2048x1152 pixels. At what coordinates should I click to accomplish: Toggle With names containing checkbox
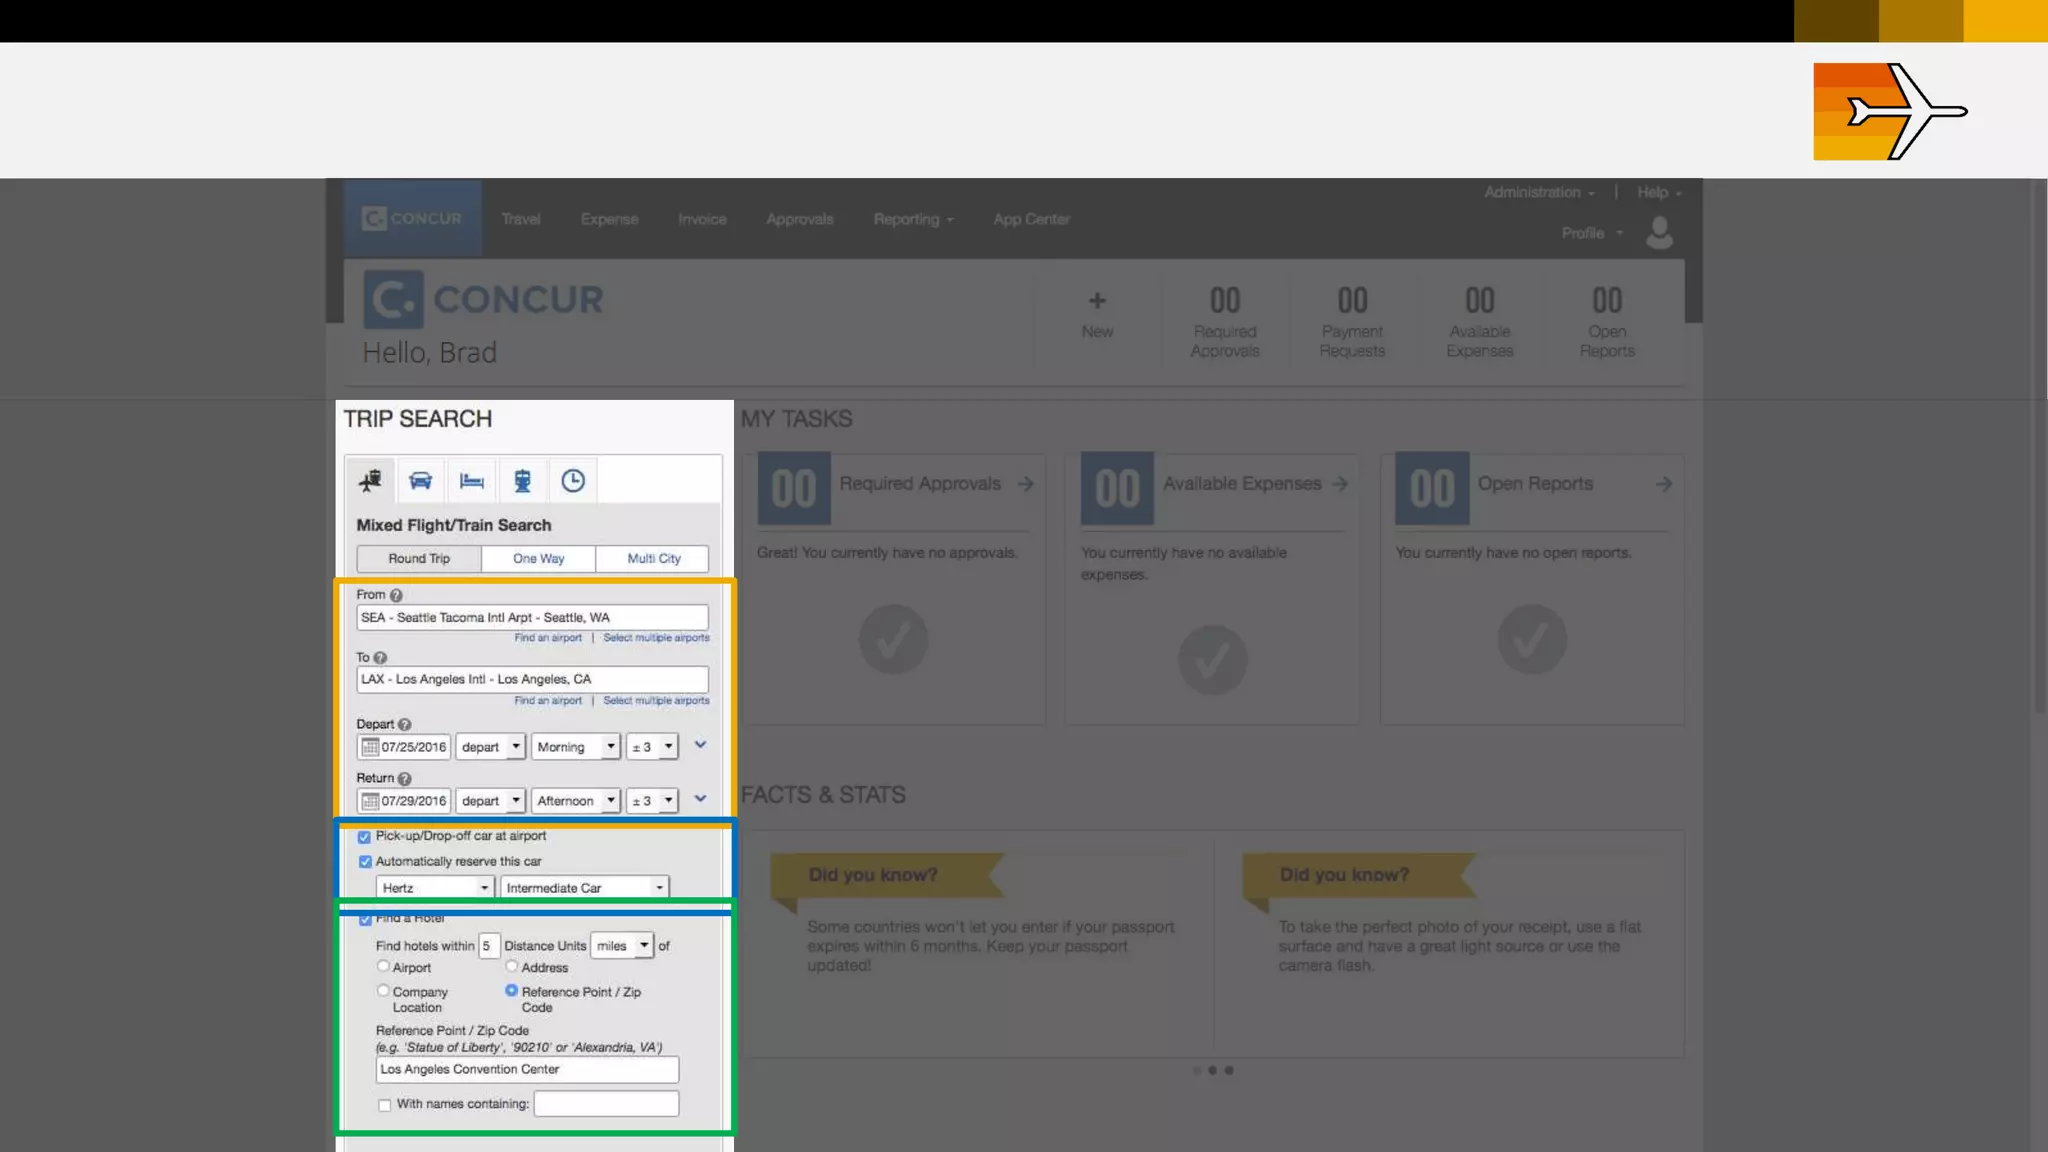tap(385, 1105)
